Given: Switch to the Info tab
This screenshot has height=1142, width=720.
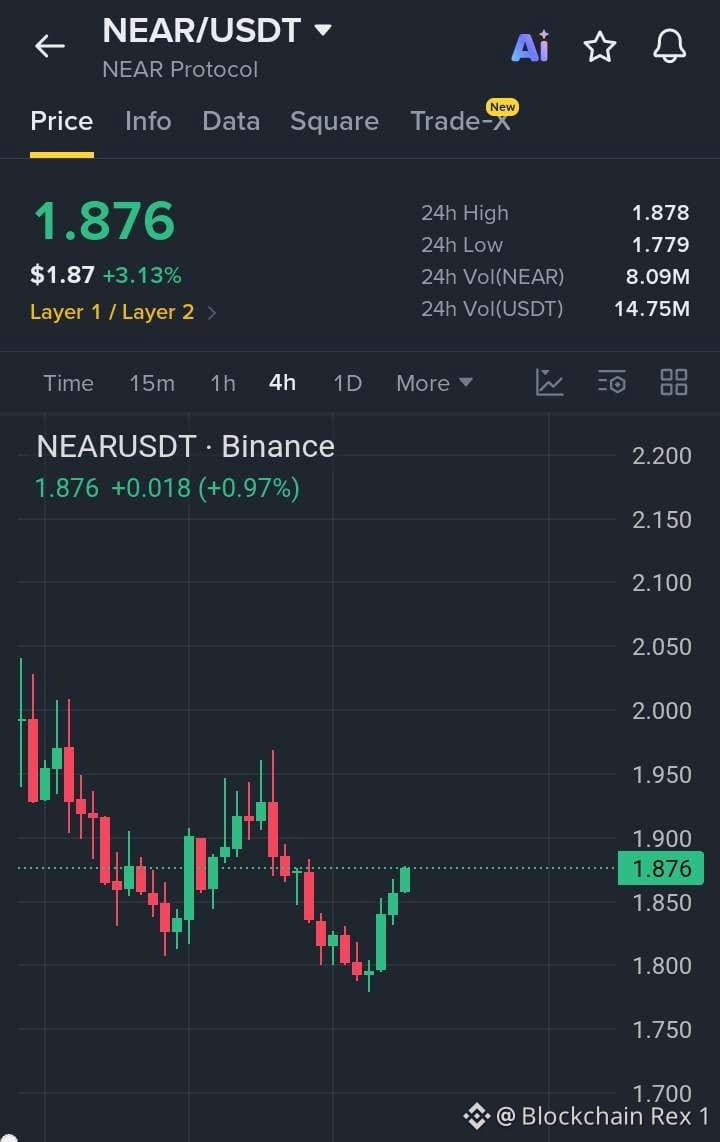Looking at the screenshot, I should click(149, 121).
